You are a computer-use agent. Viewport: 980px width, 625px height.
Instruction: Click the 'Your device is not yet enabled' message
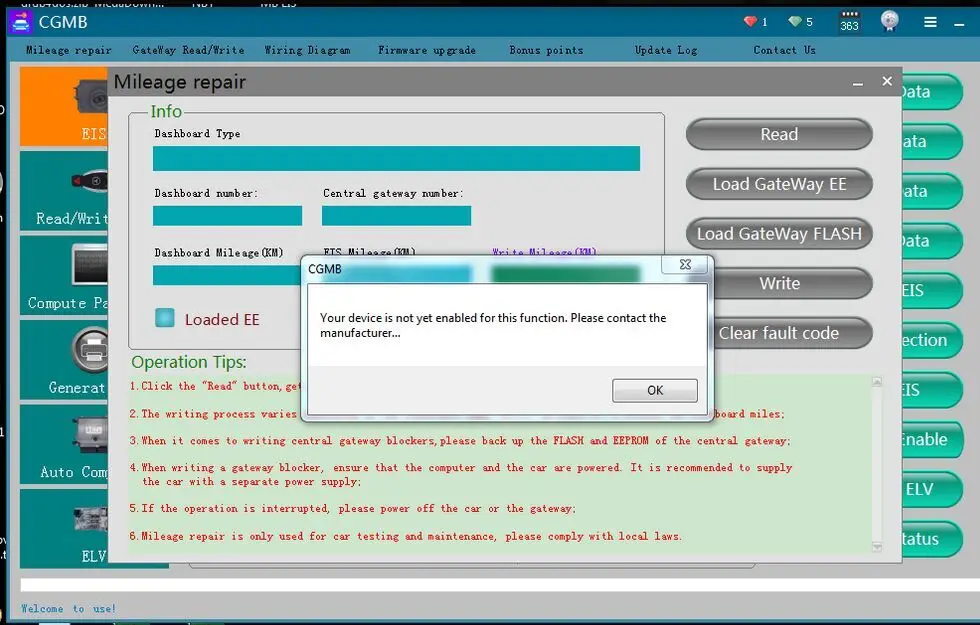(x=493, y=325)
